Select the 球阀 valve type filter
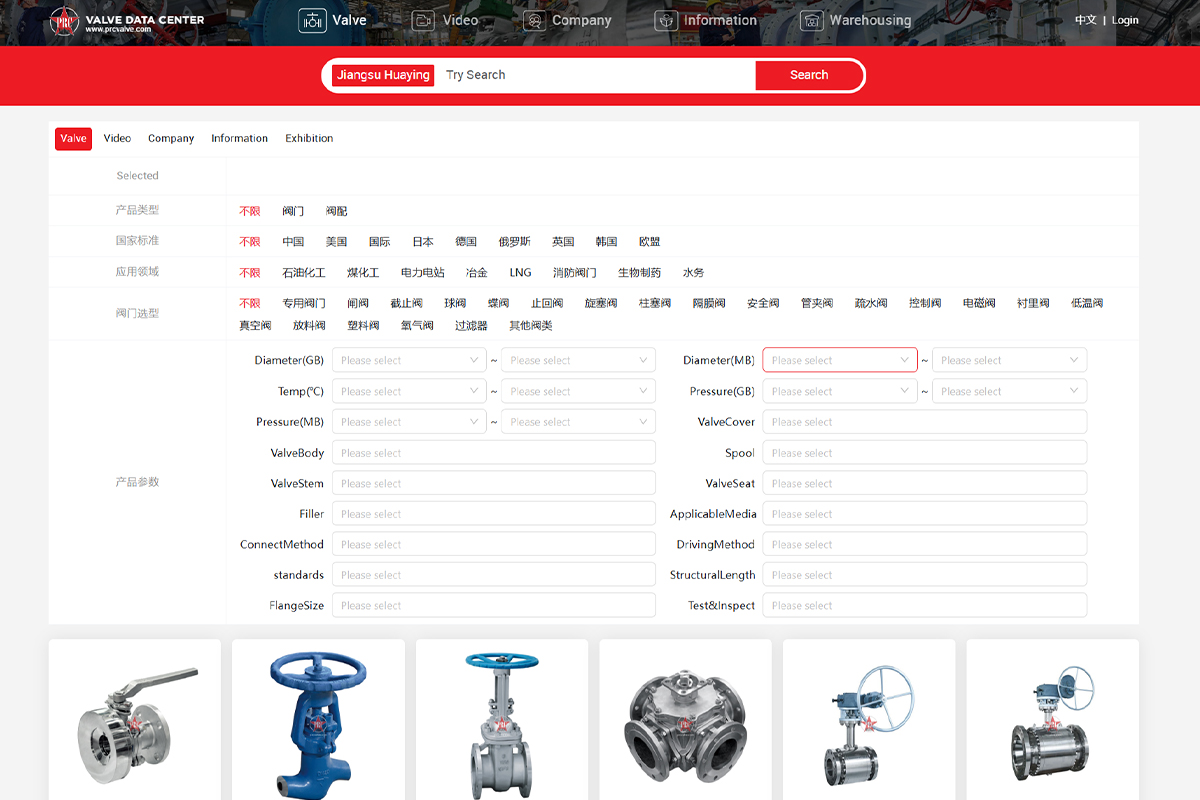Viewport: 1200px width, 800px height. click(x=455, y=303)
